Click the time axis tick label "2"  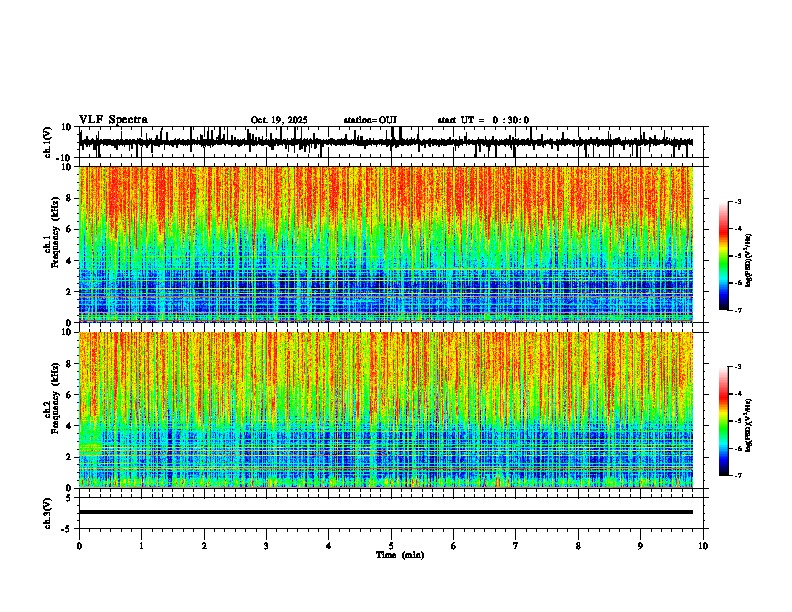(x=204, y=546)
